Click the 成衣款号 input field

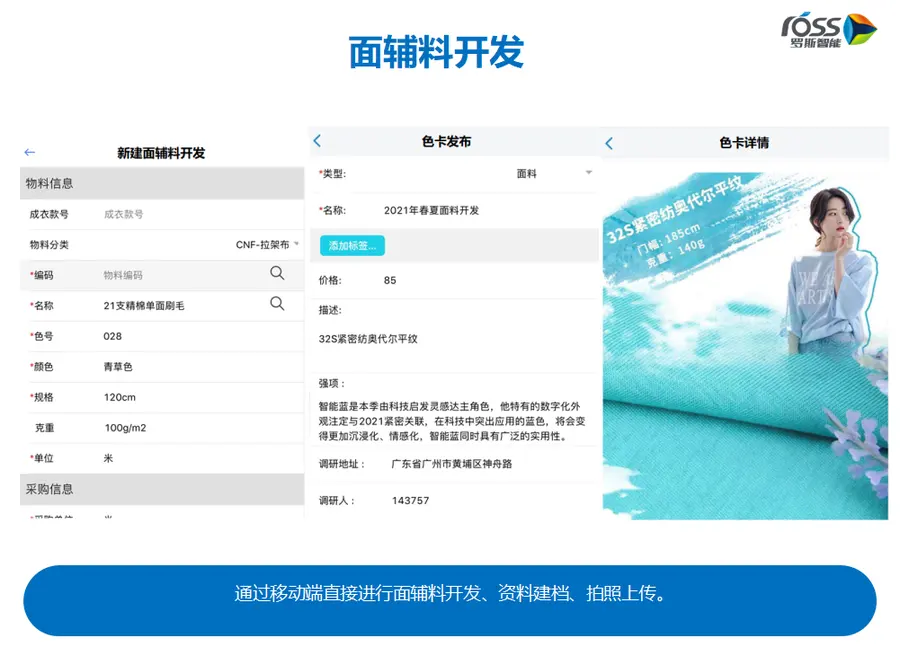click(195, 214)
